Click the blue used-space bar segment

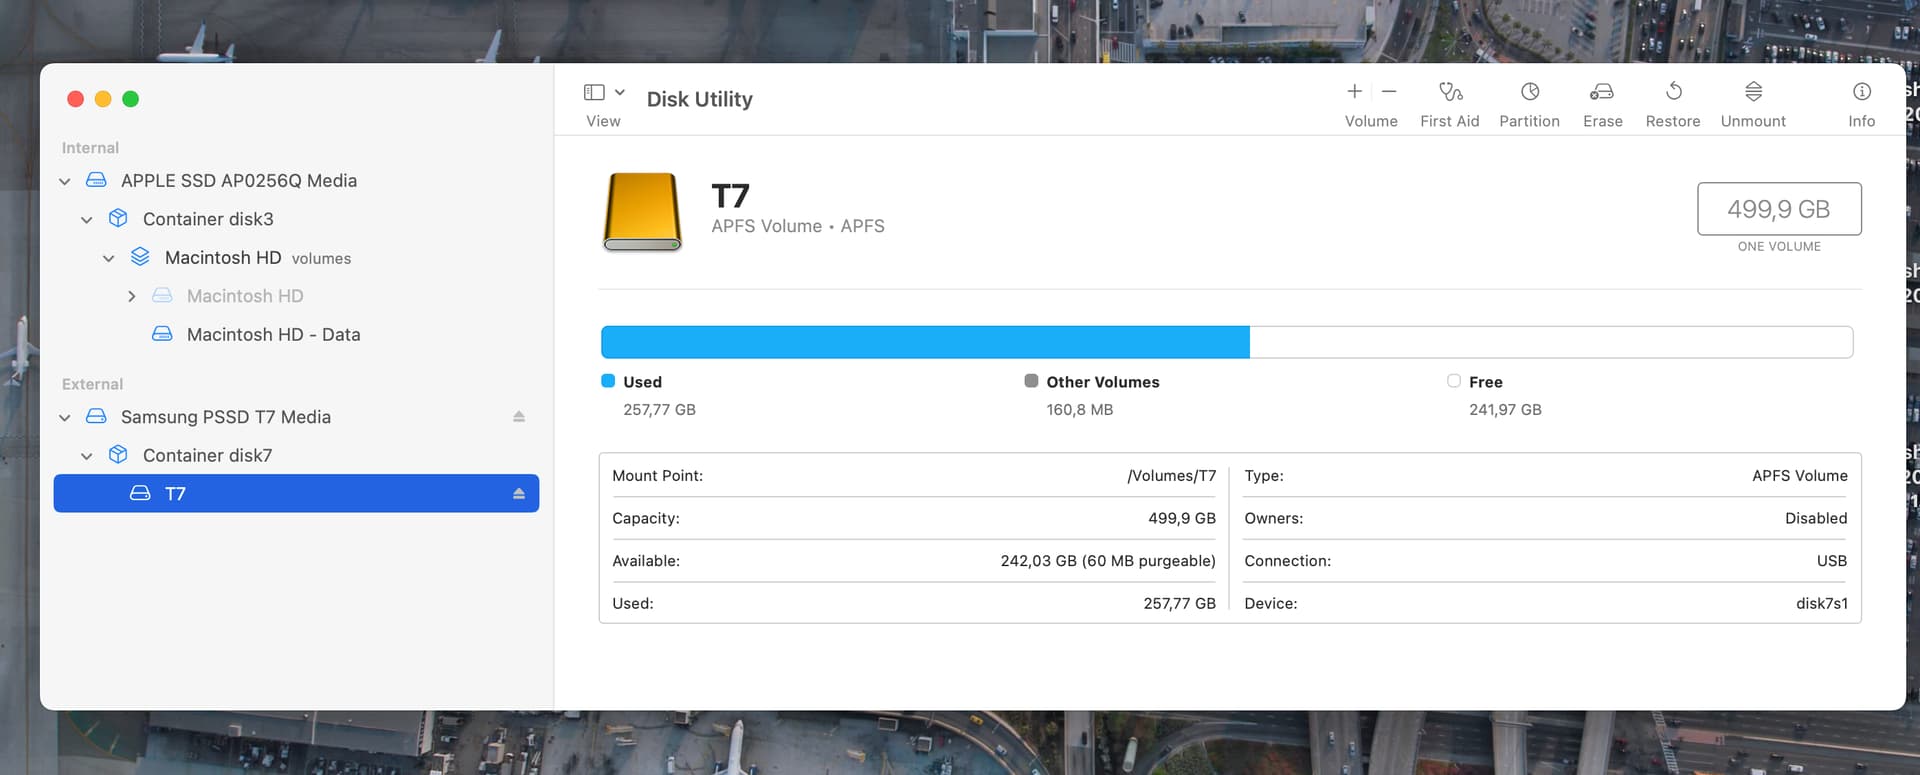click(x=925, y=342)
